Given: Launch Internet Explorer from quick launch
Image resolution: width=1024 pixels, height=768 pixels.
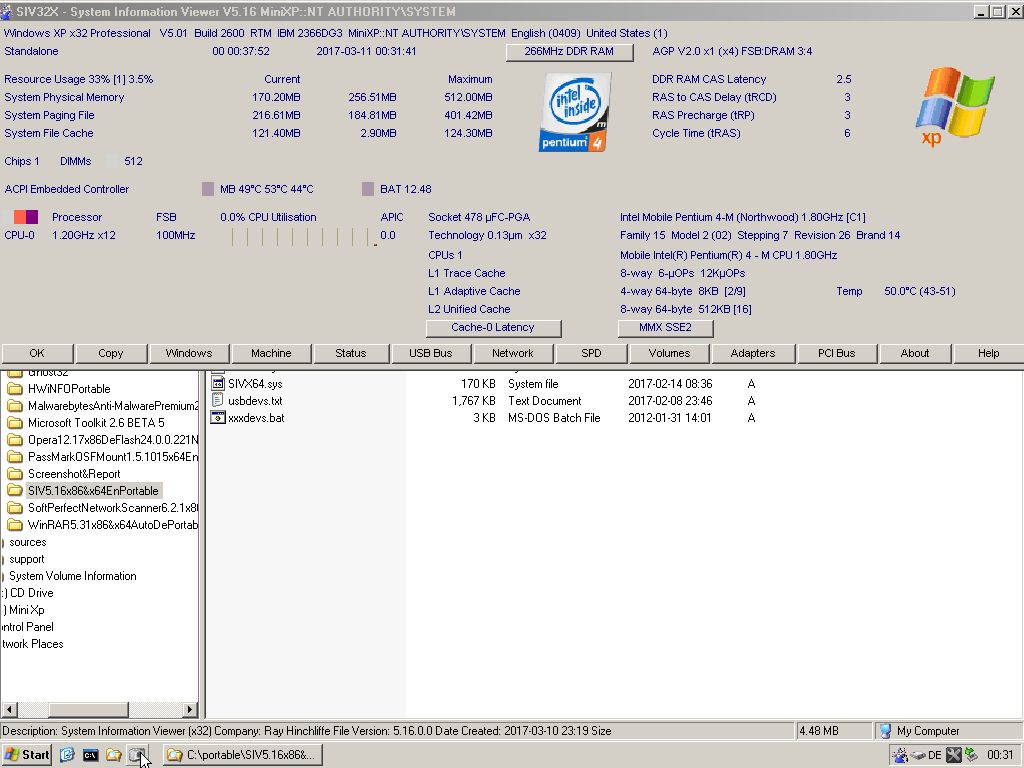Looking at the screenshot, I should point(67,755).
